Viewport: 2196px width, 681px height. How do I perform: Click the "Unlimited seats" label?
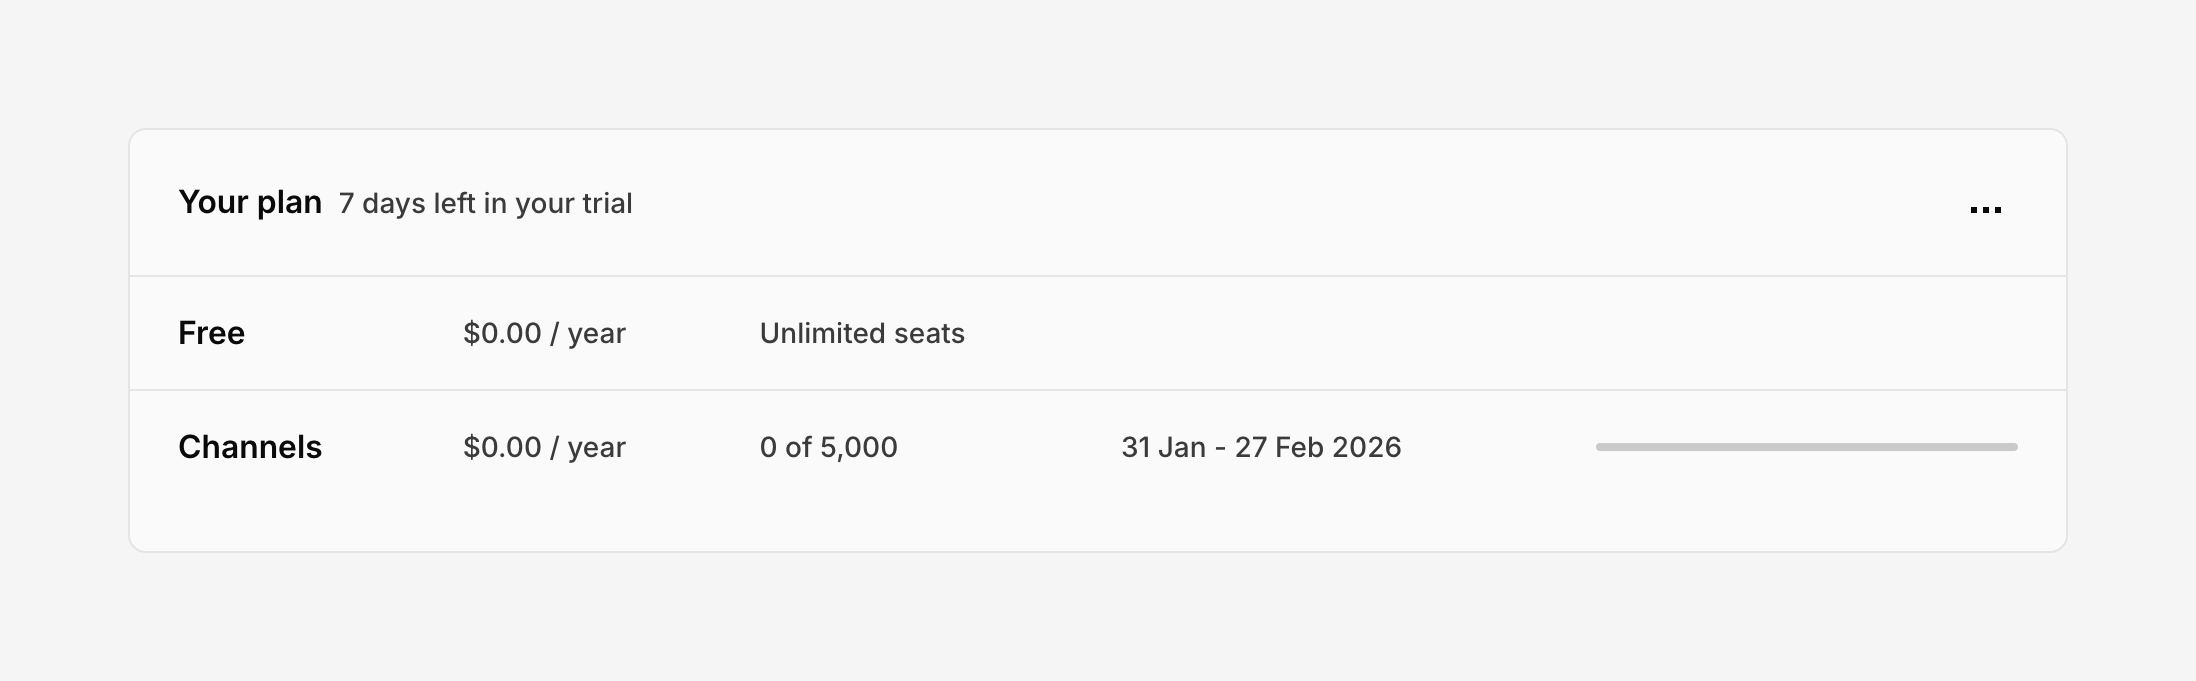[862, 333]
